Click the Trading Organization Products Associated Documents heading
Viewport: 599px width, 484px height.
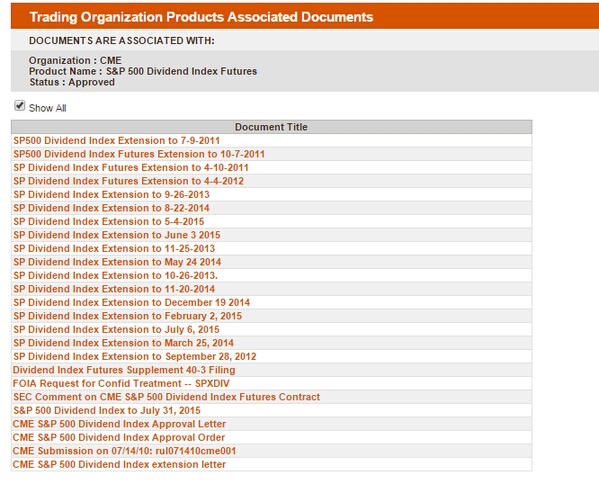201,17
